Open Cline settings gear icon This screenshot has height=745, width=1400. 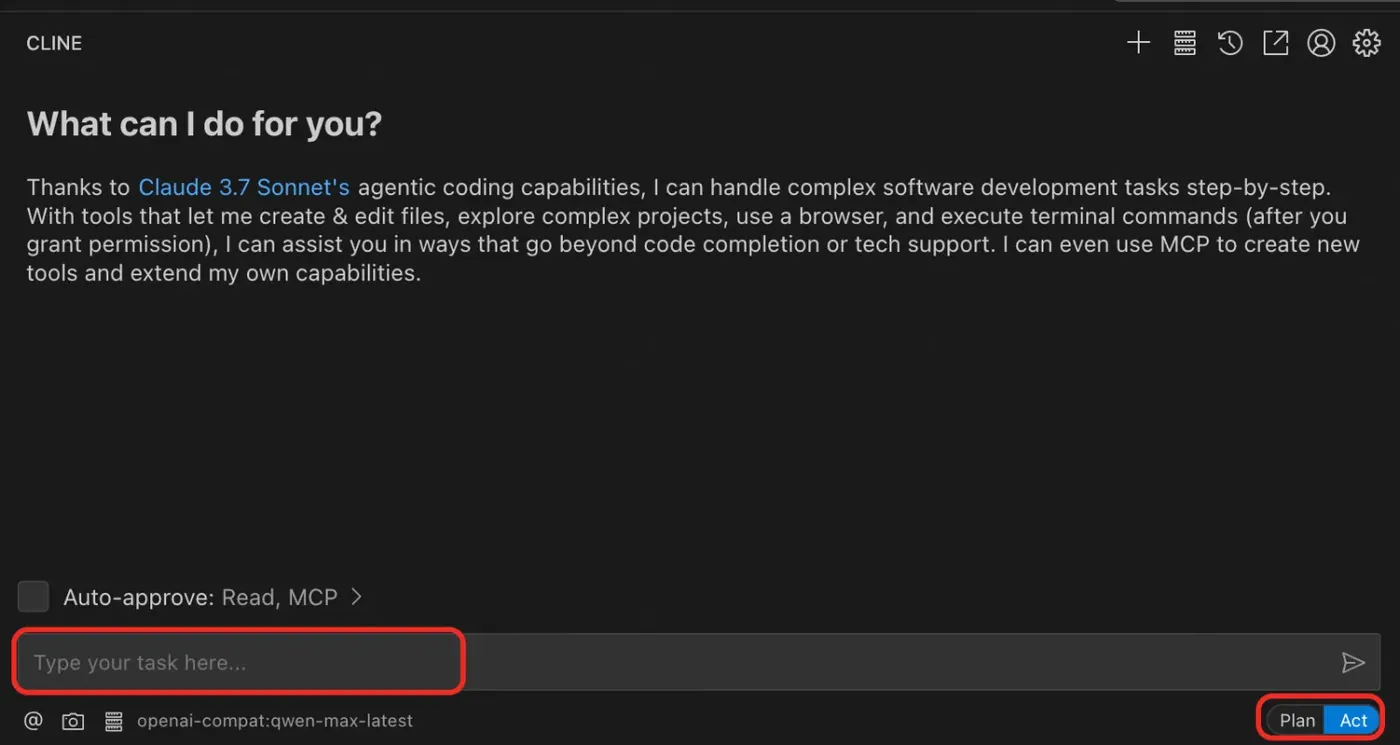[x=1366, y=43]
